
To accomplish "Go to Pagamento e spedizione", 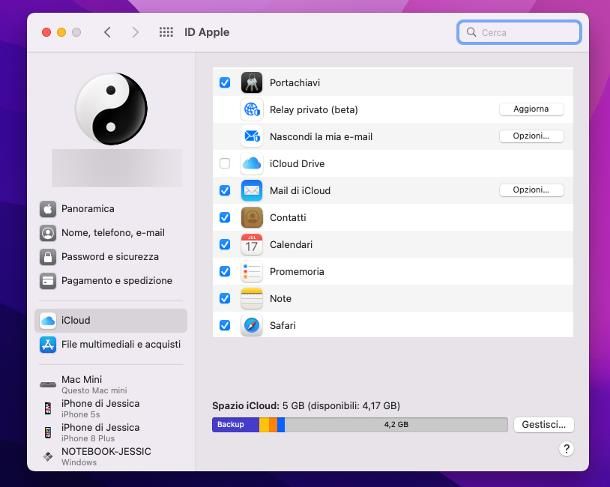I will point(111,281).
